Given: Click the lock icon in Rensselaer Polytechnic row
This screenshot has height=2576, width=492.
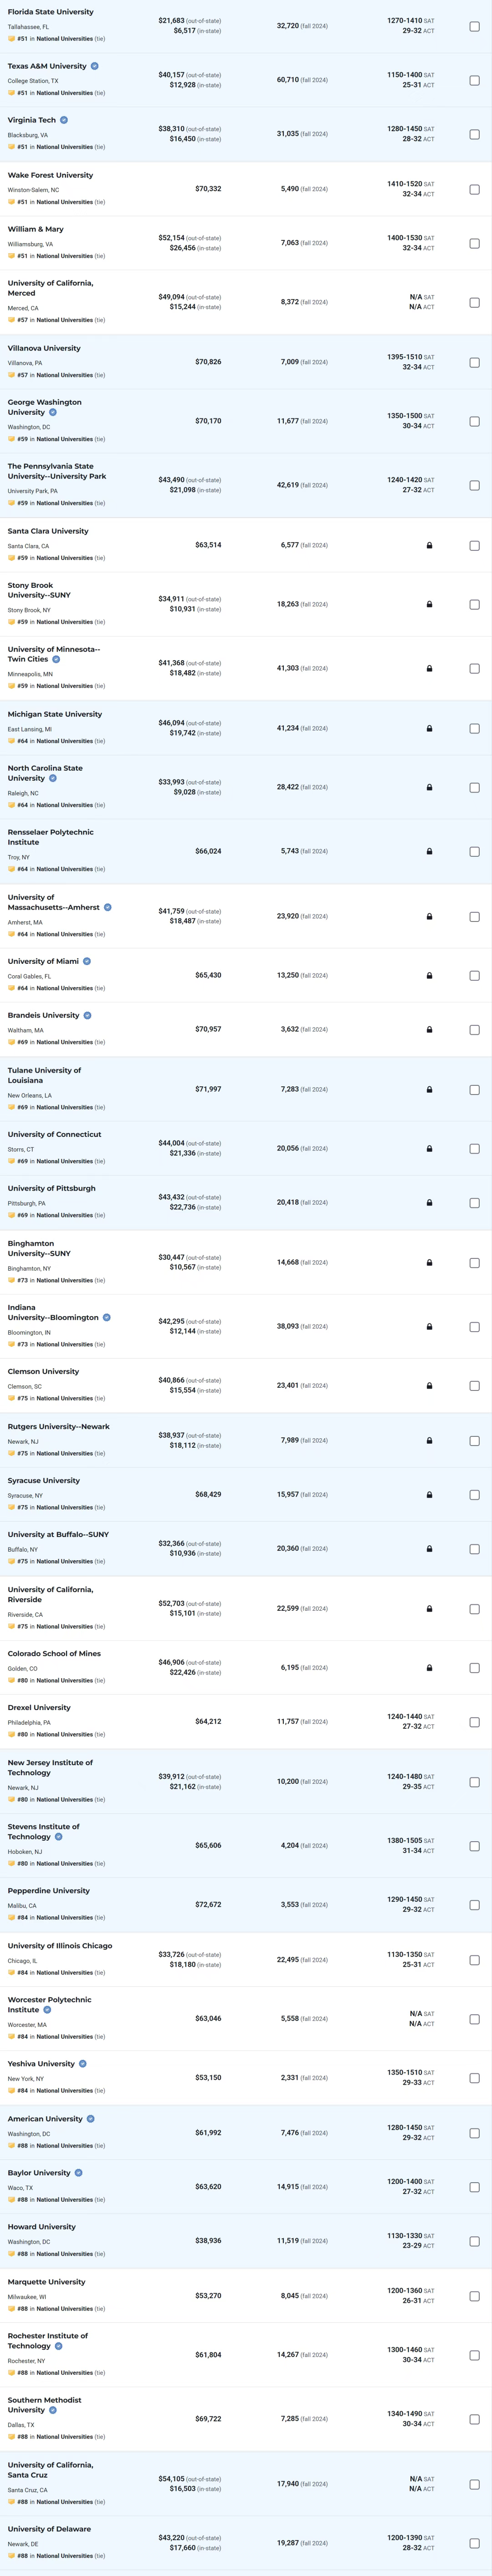Looking at the screenshot, I should (429, 852).
